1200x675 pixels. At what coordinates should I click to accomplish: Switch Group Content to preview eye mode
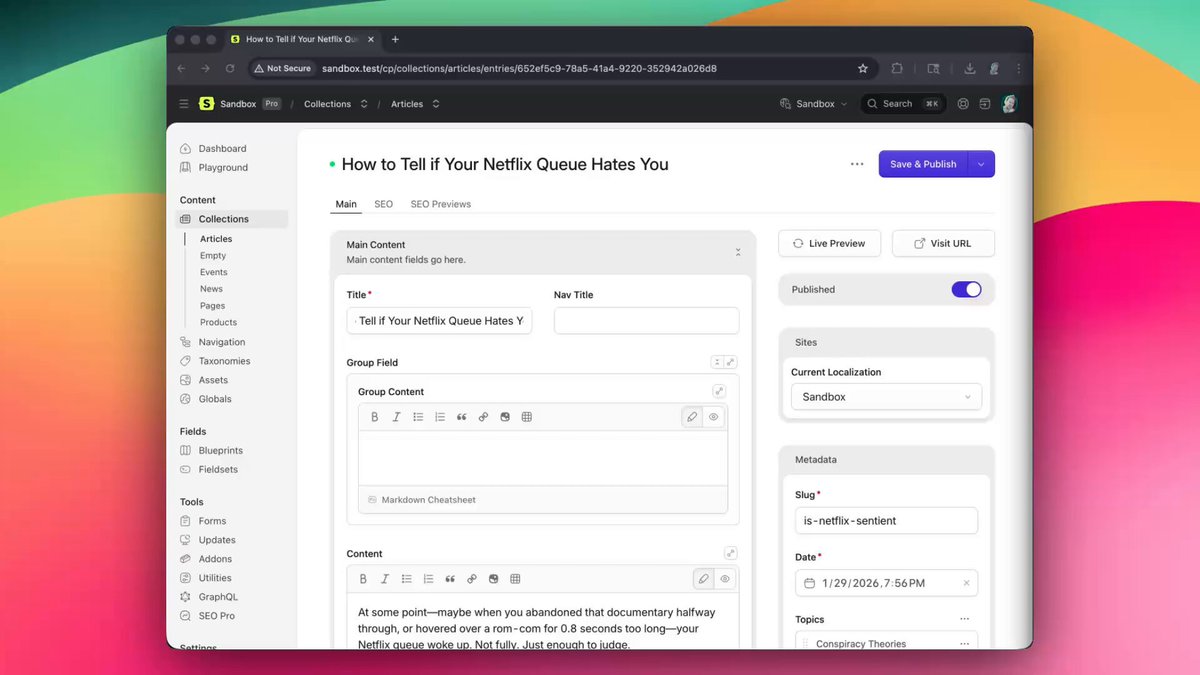(714, 417)
